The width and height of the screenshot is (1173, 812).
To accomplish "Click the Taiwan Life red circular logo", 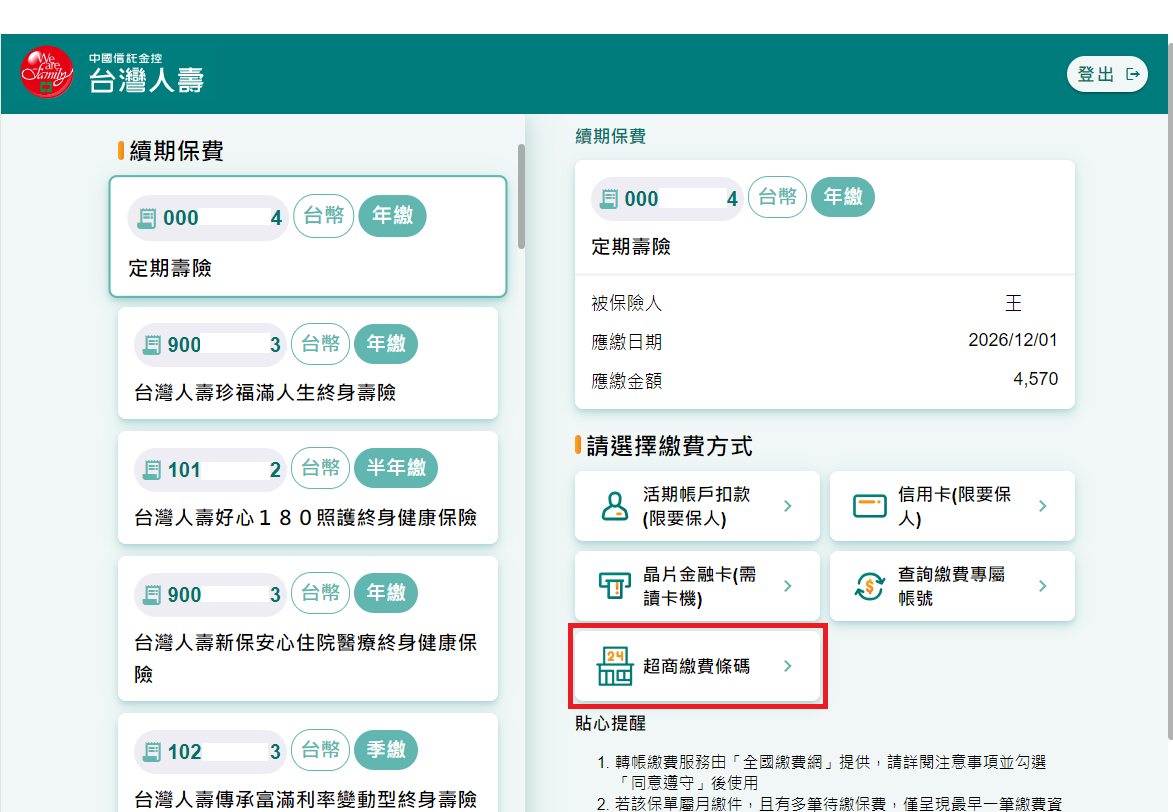I will tap(47, 72).
